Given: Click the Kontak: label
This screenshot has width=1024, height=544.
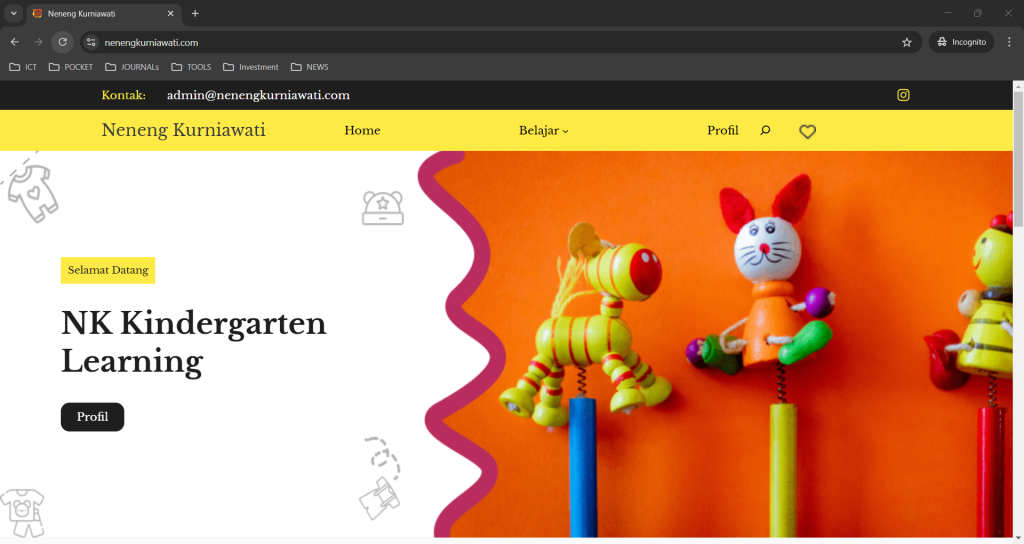Looking at the screenshot, I should click(123, 95).
